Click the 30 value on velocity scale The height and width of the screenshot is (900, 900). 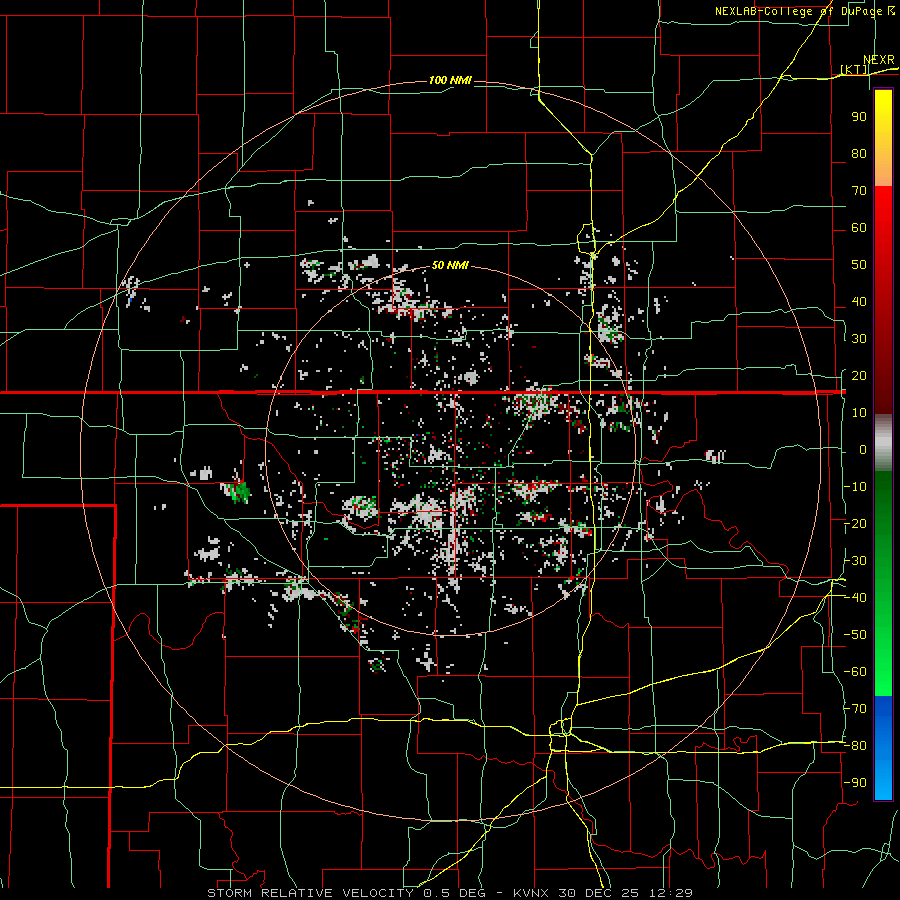click(x=859, y=339)
